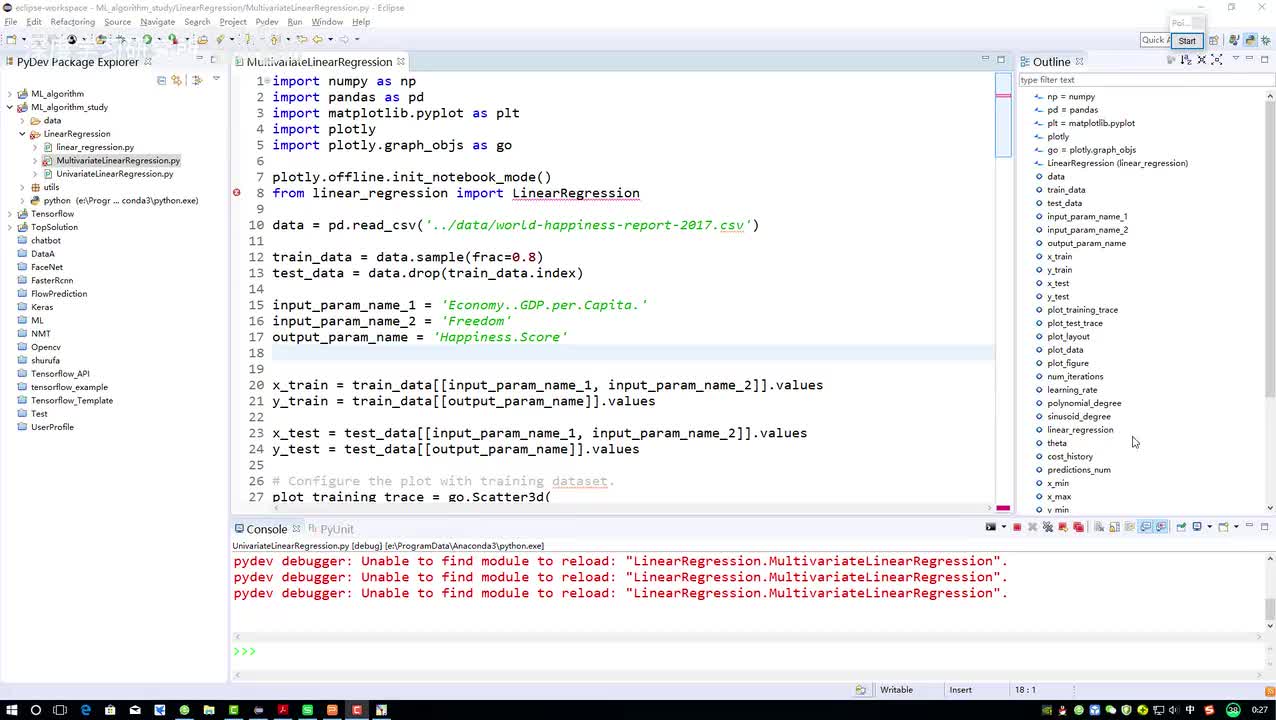Select 'np = numpy' in Outline

pos(1071,97)
